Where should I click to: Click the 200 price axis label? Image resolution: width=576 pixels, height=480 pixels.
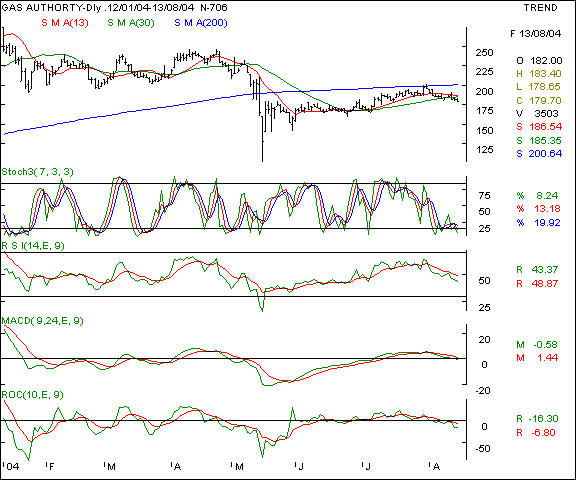pos(485,91)
